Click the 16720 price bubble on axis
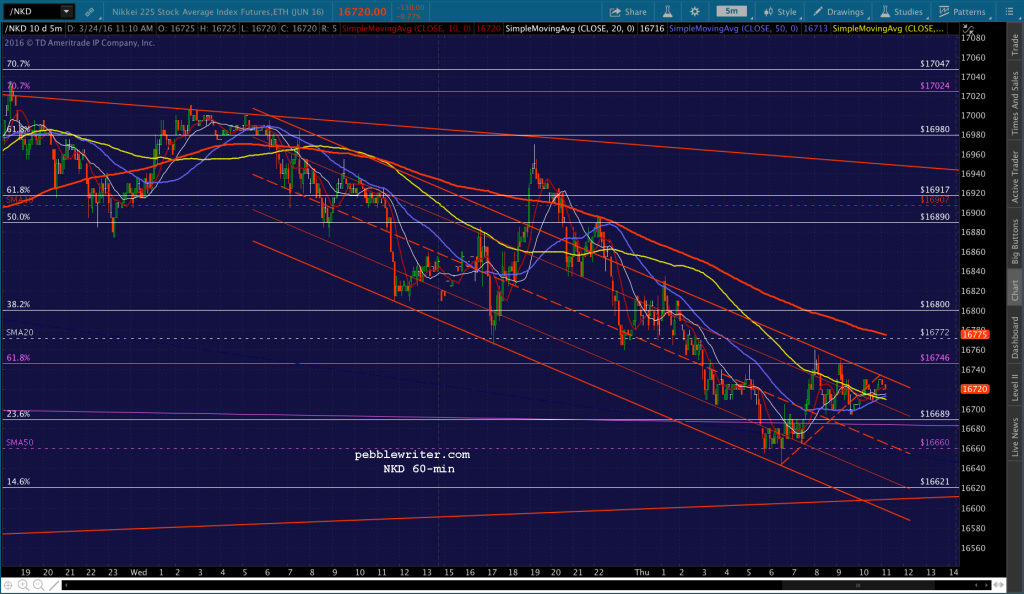Screen dimensions: 1024x594 click(974, 389)
